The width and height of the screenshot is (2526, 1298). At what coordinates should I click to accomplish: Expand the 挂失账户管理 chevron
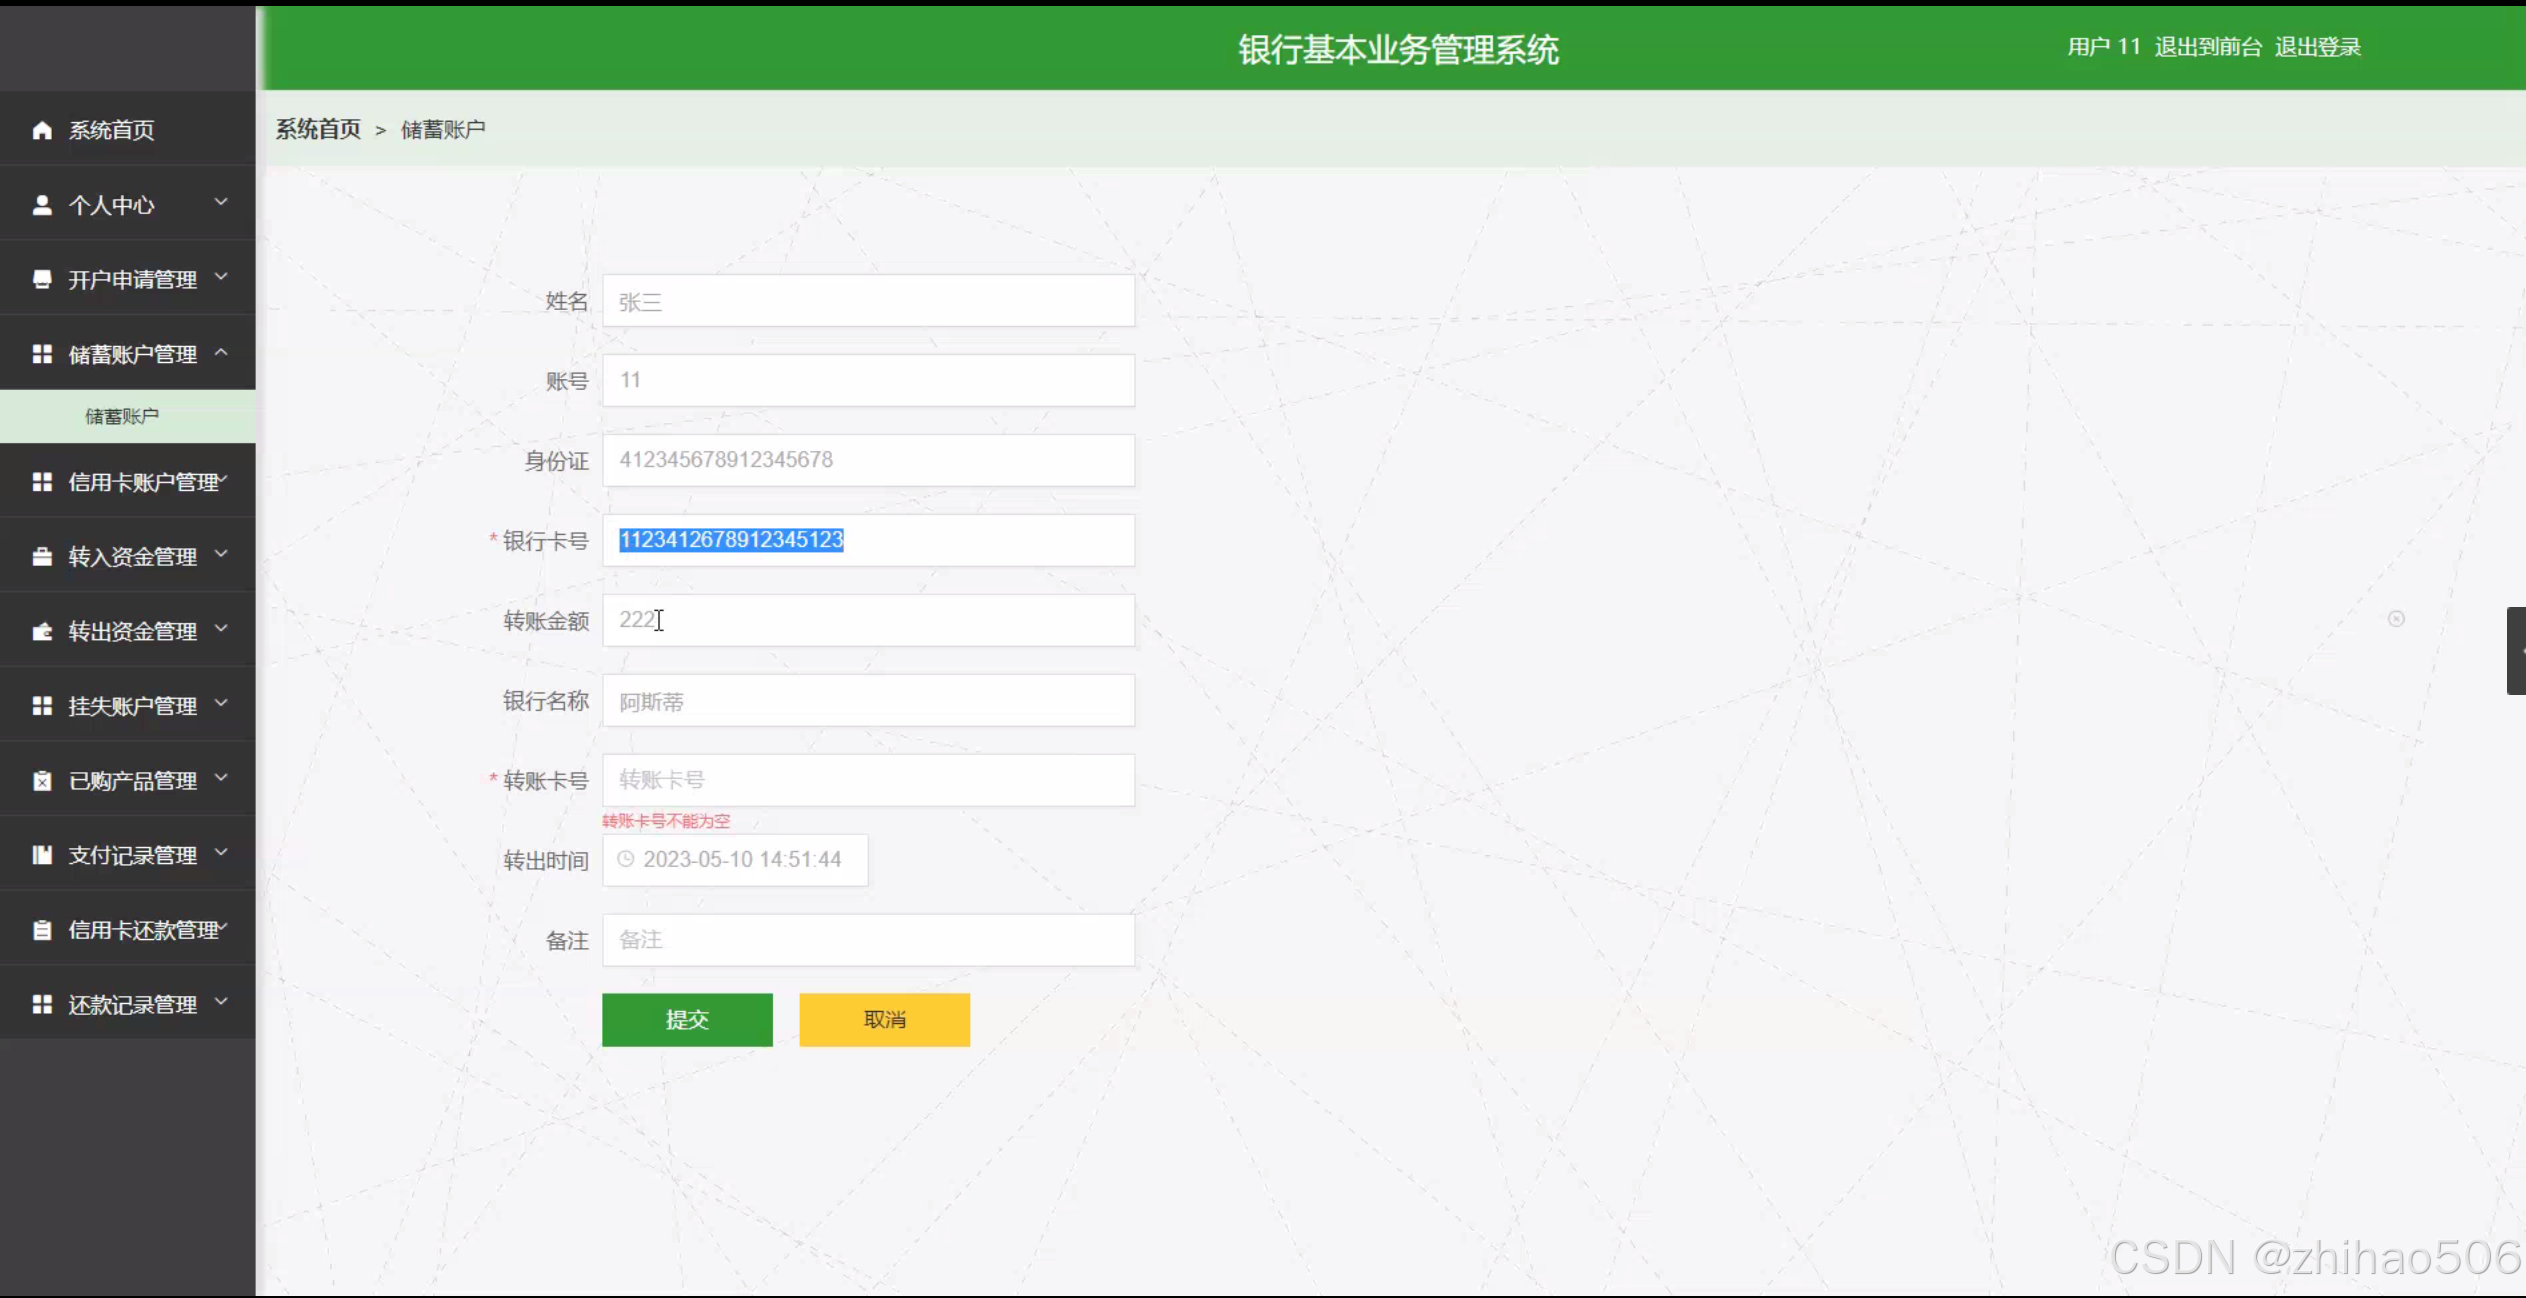point(222,704)
